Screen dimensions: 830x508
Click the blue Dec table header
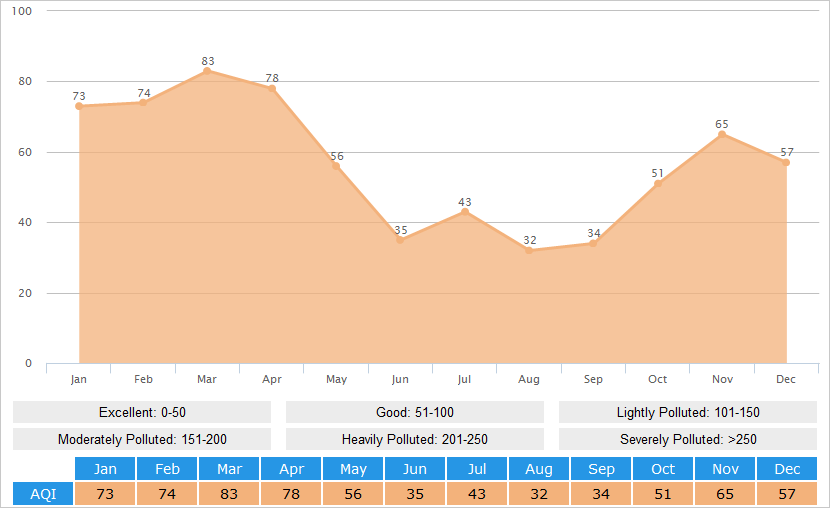tap(787, 469)
